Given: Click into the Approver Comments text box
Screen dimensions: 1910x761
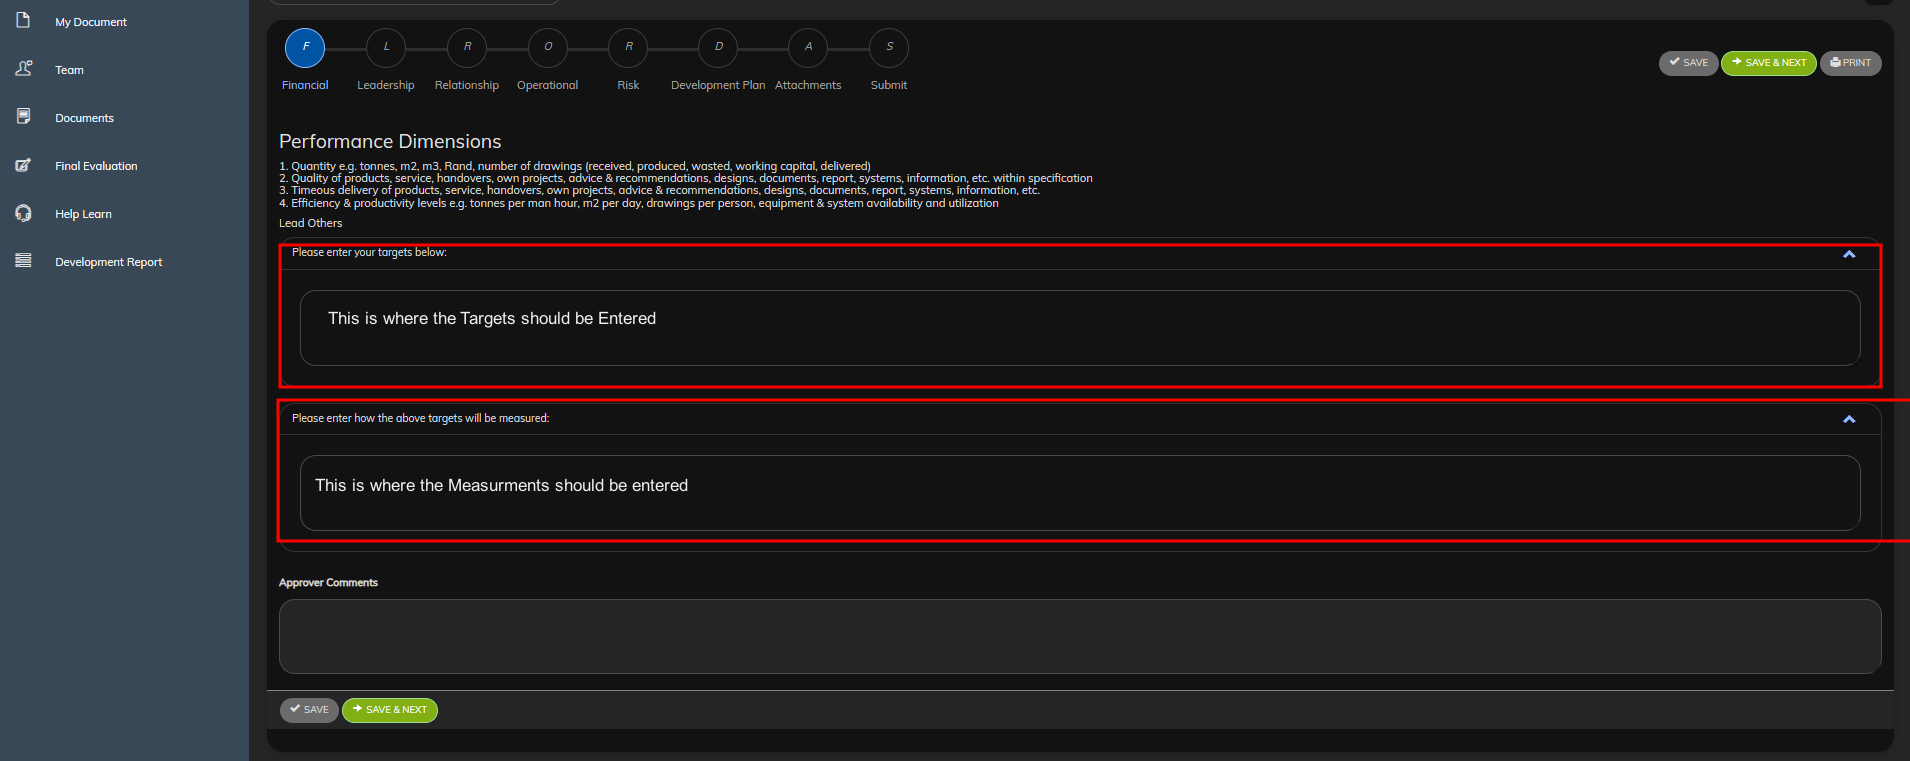Looking at the screenshot, I should (x=1079, y=636).
